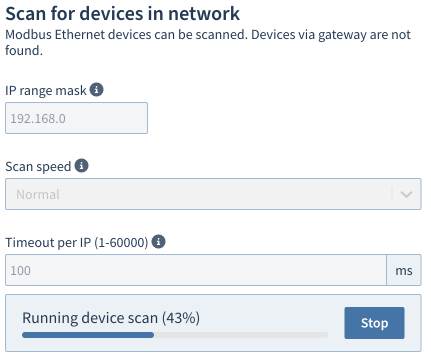Screen dimensions: 431x360
Task: Open the IP range mask info icon
Action: click(96, 90)
